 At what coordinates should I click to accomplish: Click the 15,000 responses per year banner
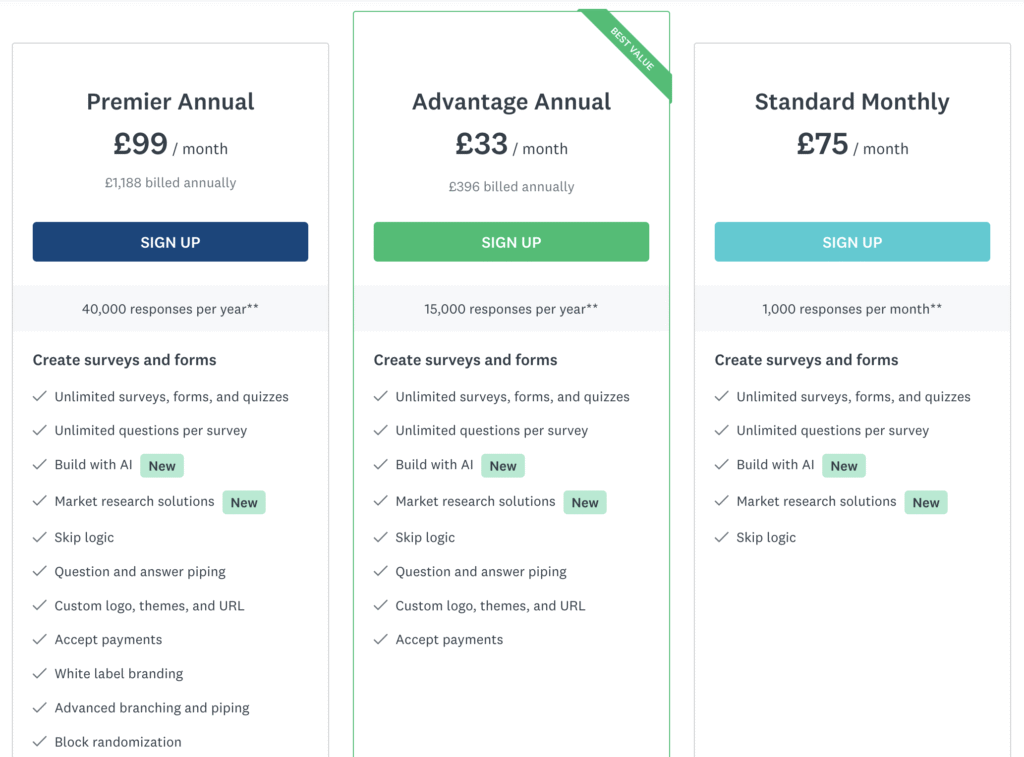[x=511, y=309]
